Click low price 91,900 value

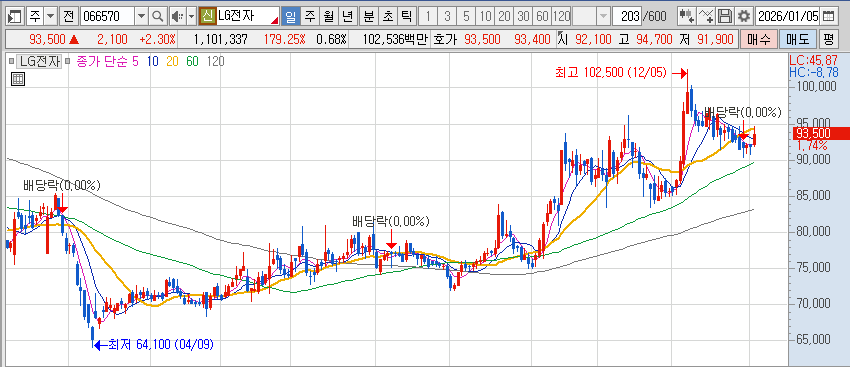pyautogui.click(x=715, y=39)
